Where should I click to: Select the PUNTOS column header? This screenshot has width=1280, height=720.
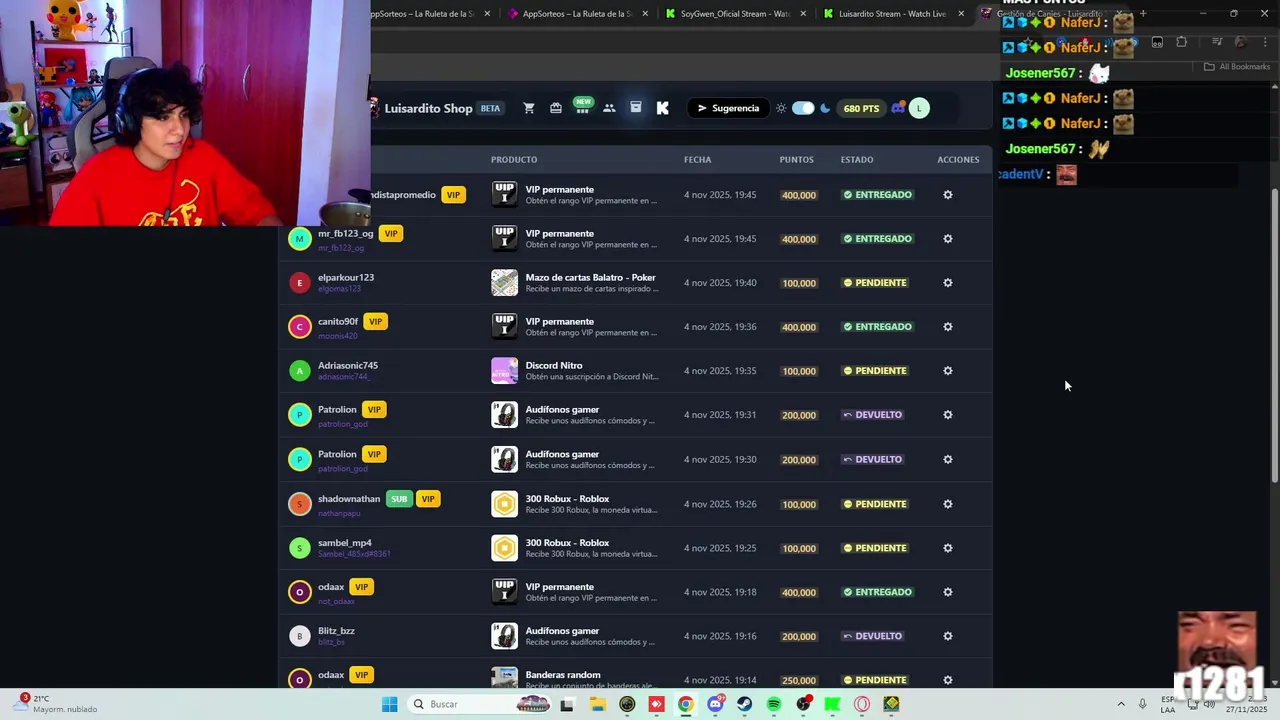coord(797,160)
